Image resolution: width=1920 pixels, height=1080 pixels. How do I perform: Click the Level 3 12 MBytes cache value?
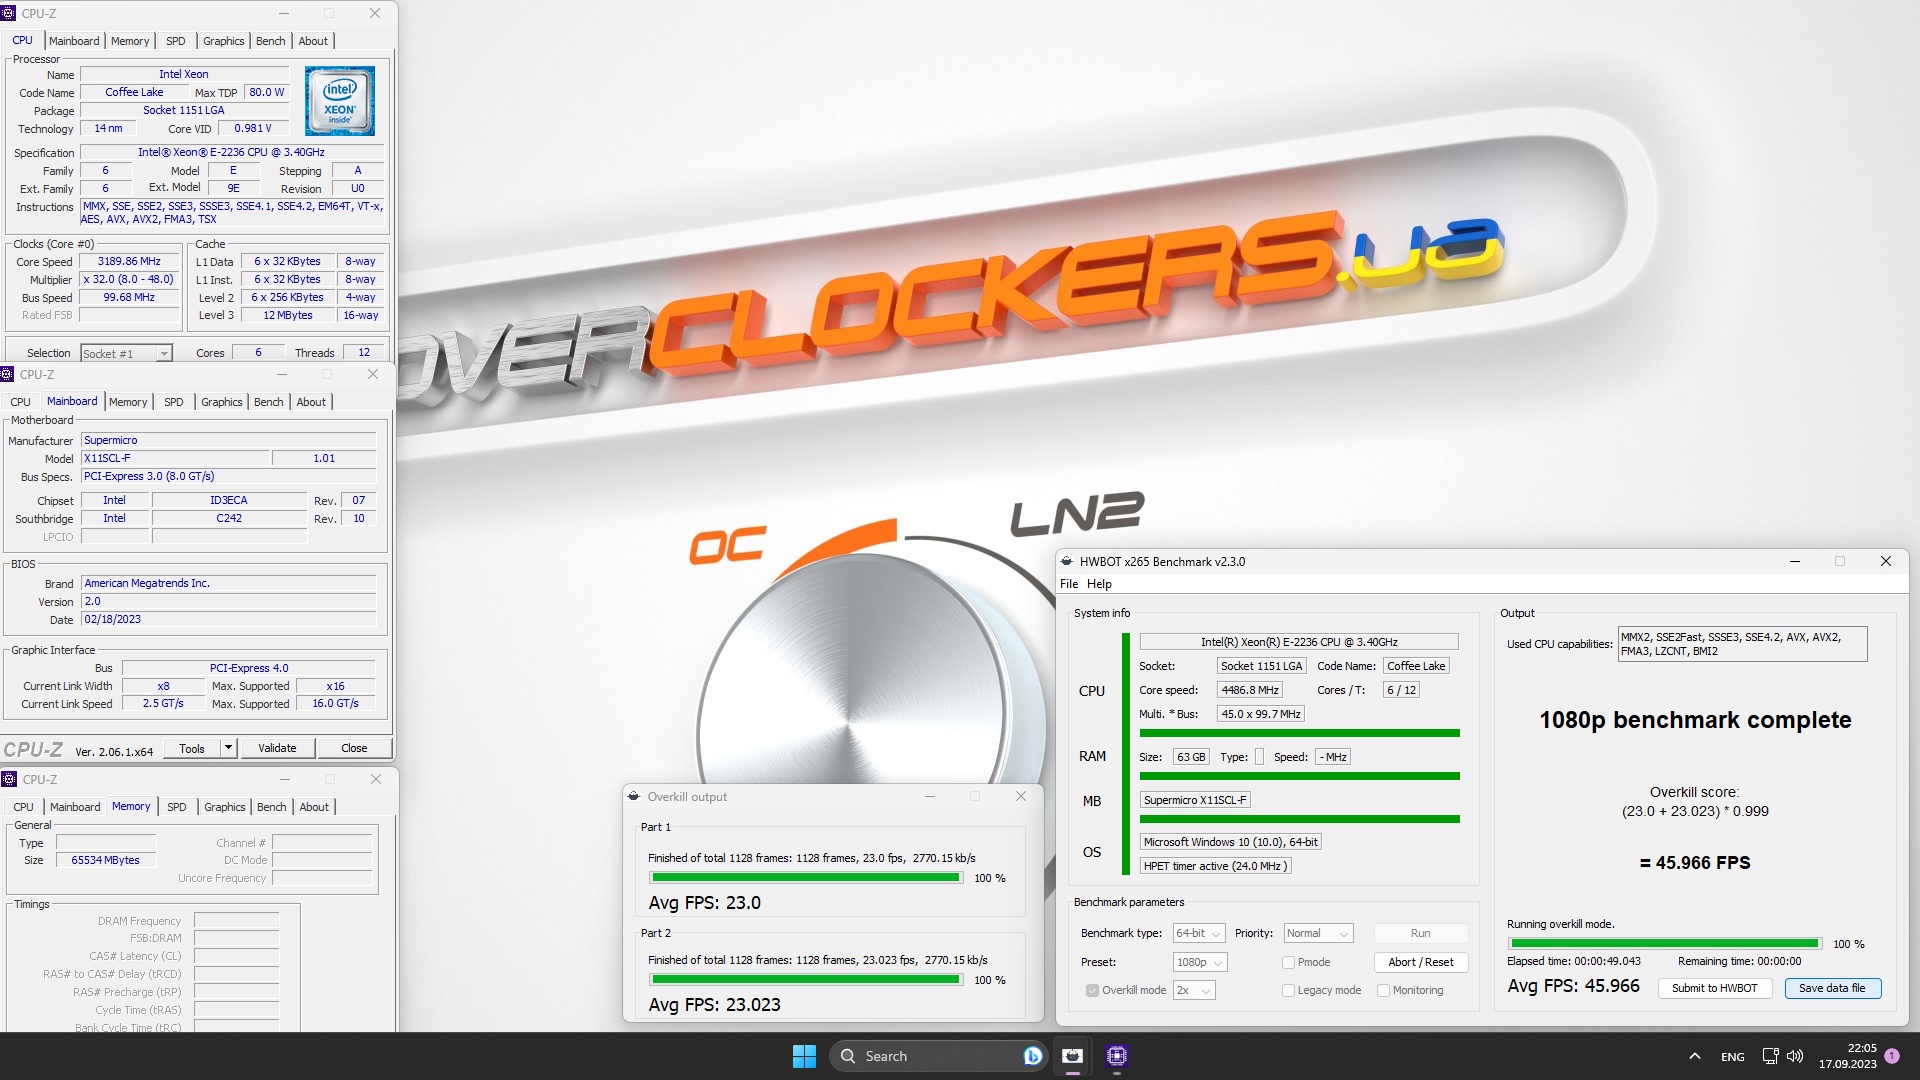point(287,315)
